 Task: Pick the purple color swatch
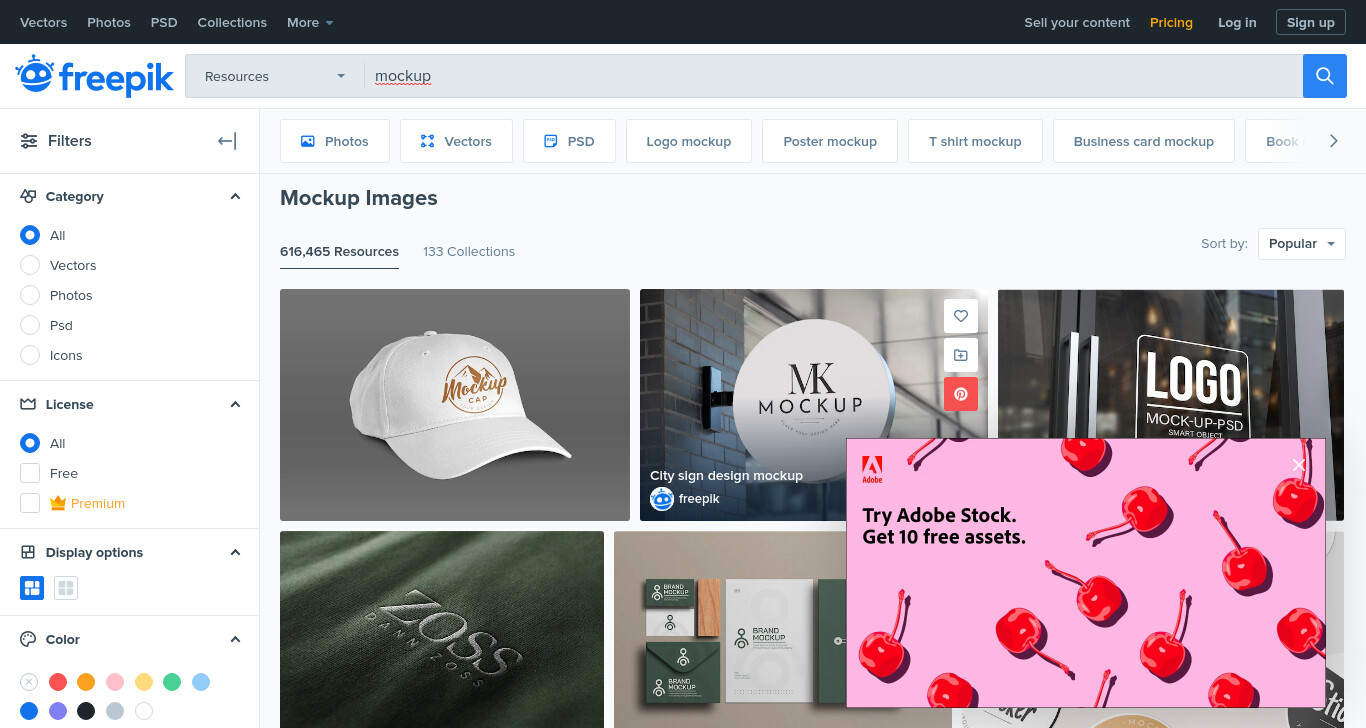coord(58,711)
